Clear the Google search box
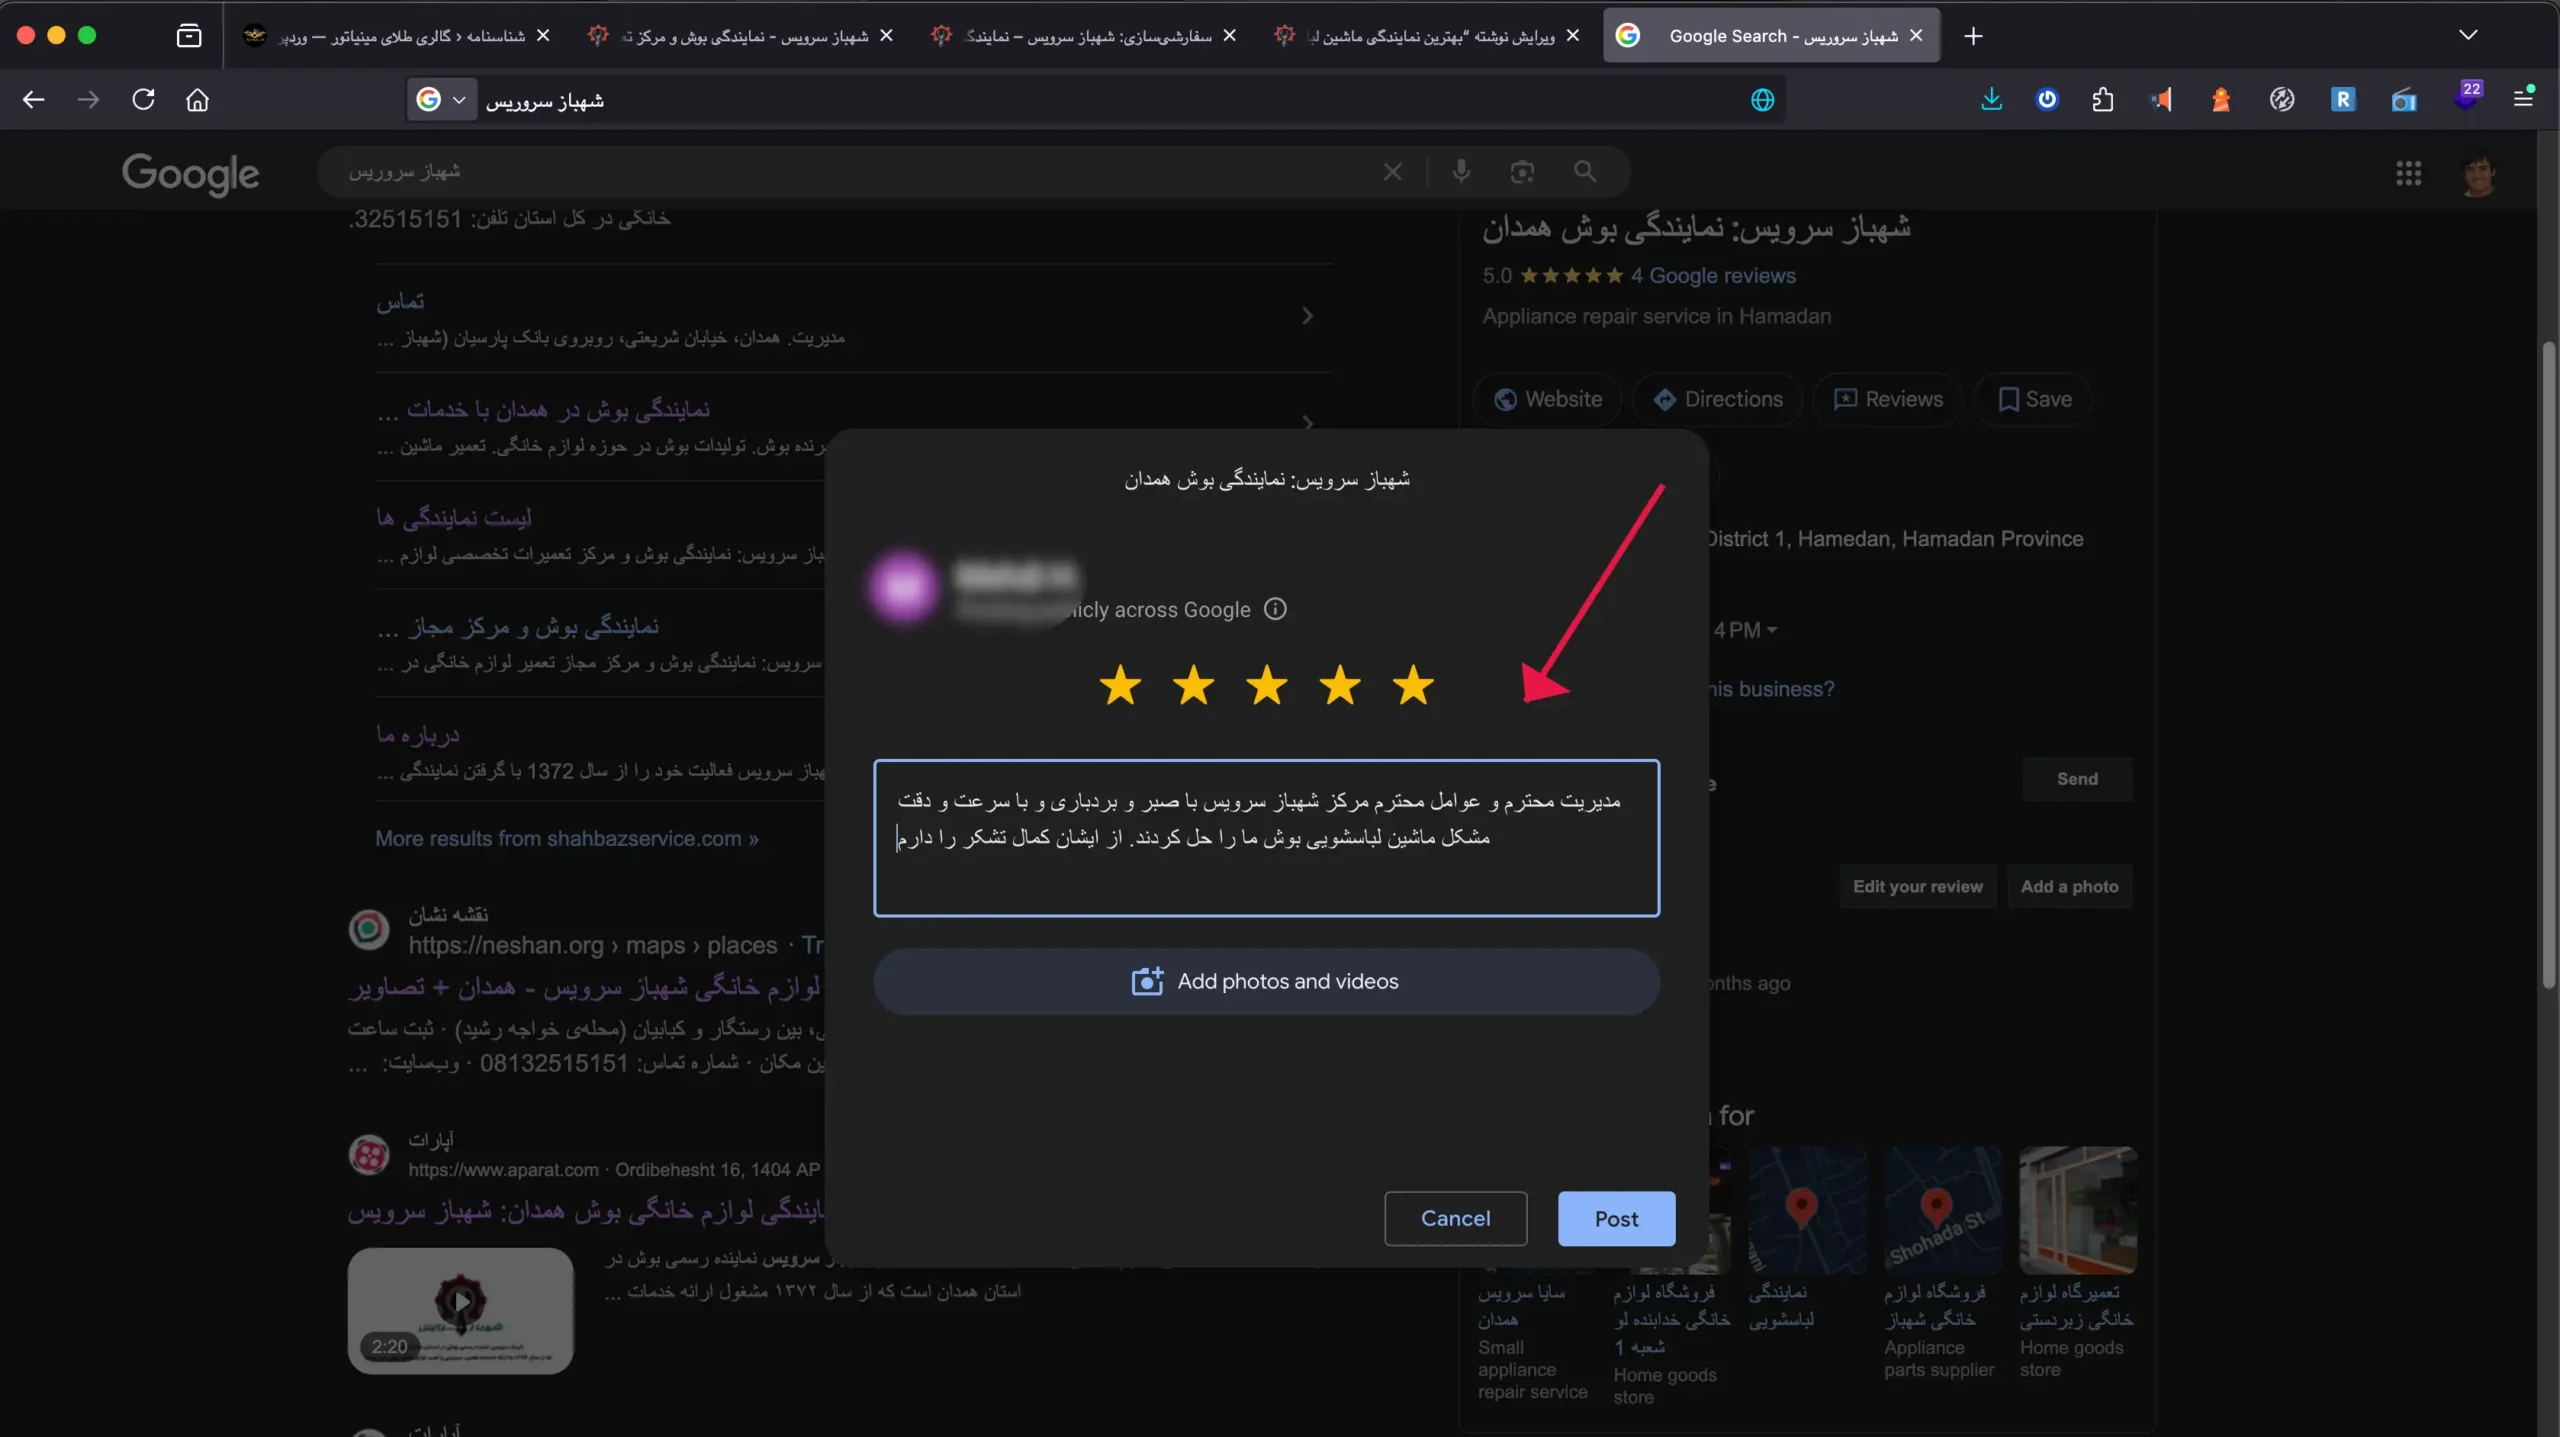The height and width of the screenshot is (1437, 2560). (1392, 172)
